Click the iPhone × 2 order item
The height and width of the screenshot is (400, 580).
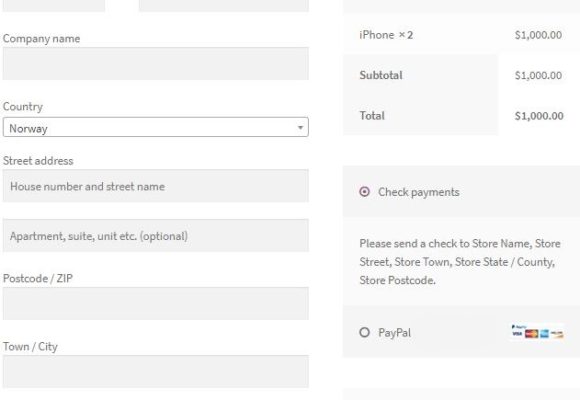[x=386, y=35]
